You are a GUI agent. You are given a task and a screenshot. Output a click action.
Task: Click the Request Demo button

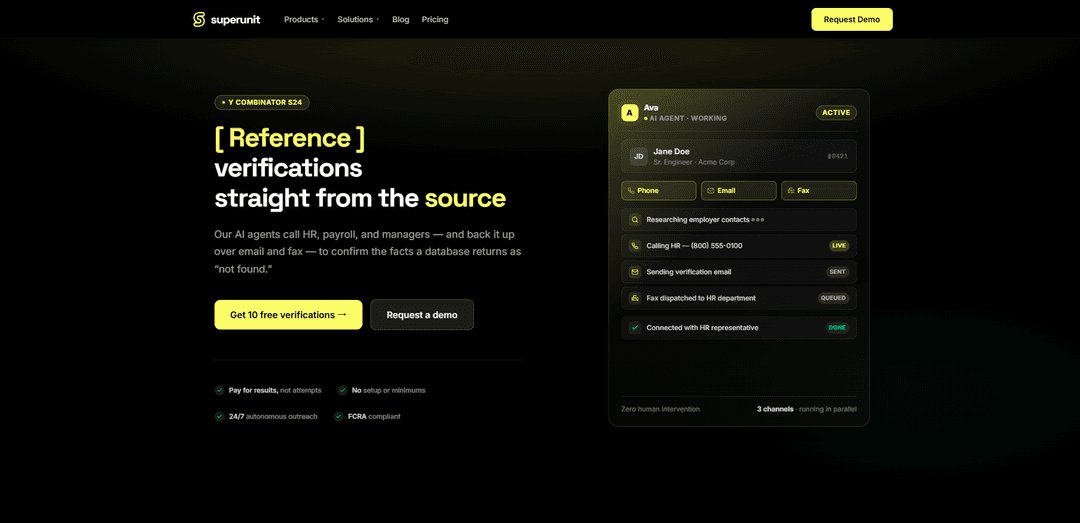point(851,19)
